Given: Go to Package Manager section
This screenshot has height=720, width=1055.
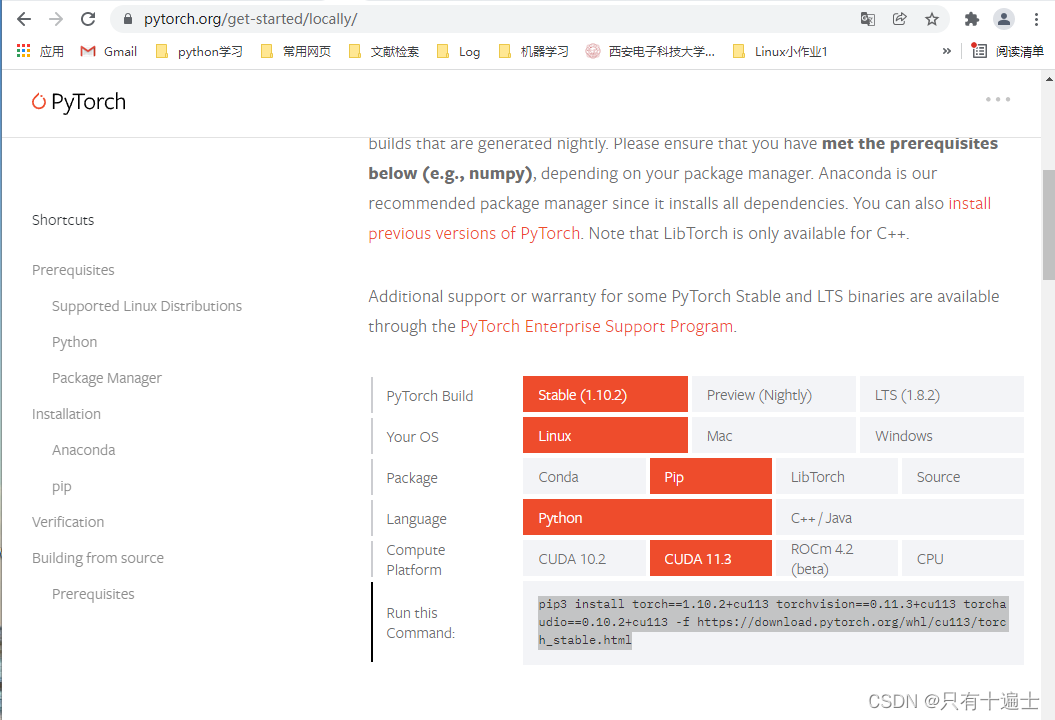Looking at the screenshot, I should tap(107, 378).
